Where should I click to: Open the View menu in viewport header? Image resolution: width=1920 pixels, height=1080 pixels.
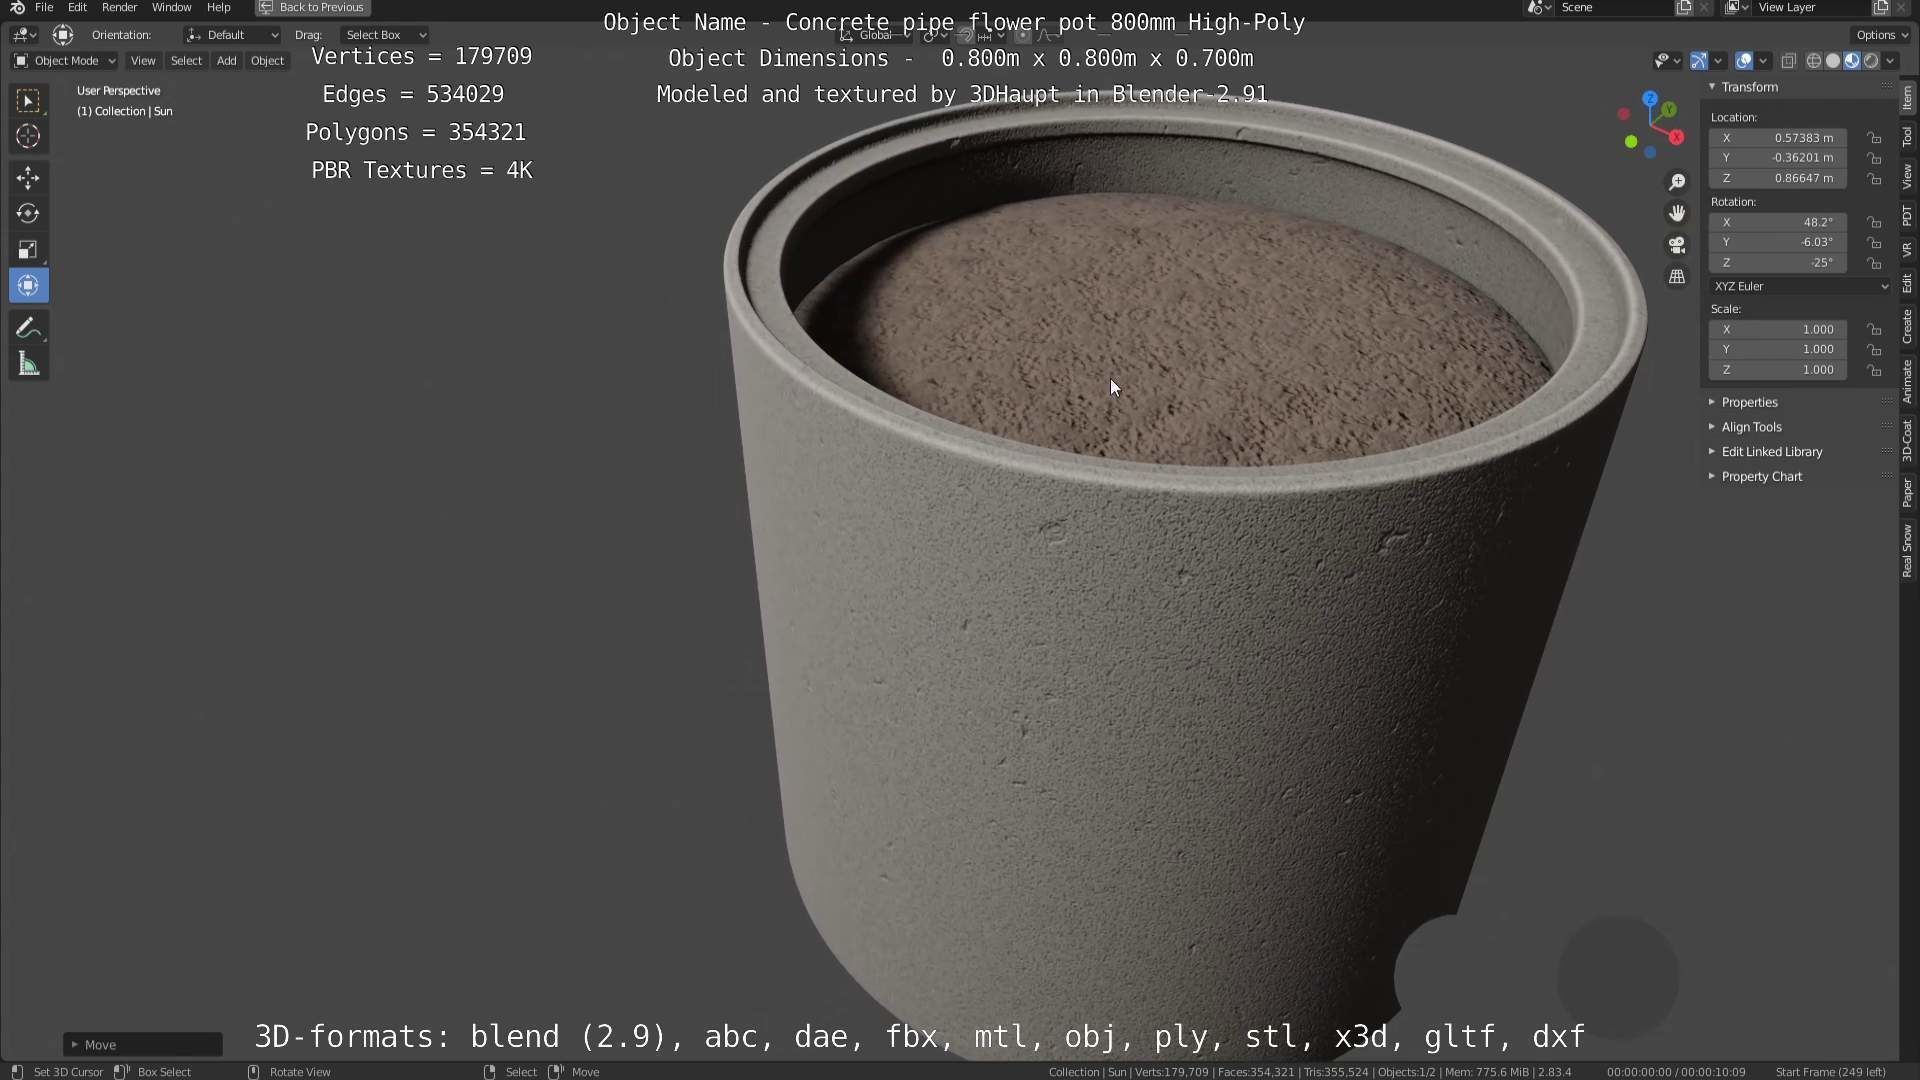tap(143, 61)
